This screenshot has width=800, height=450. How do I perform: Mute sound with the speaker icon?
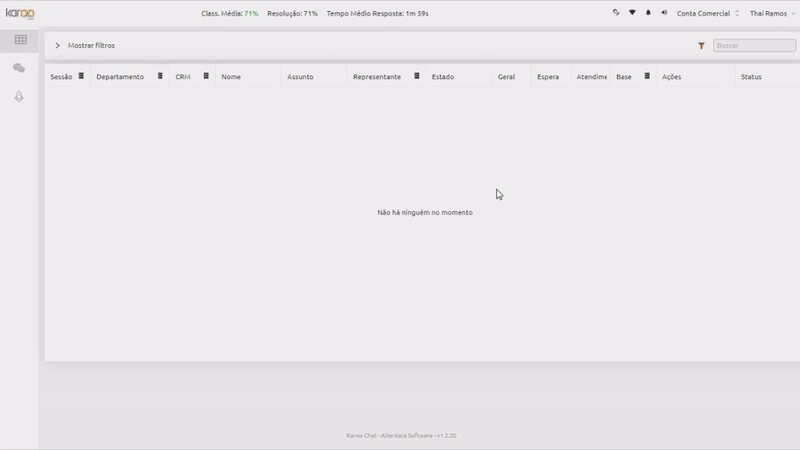click(x=664, y=13)
